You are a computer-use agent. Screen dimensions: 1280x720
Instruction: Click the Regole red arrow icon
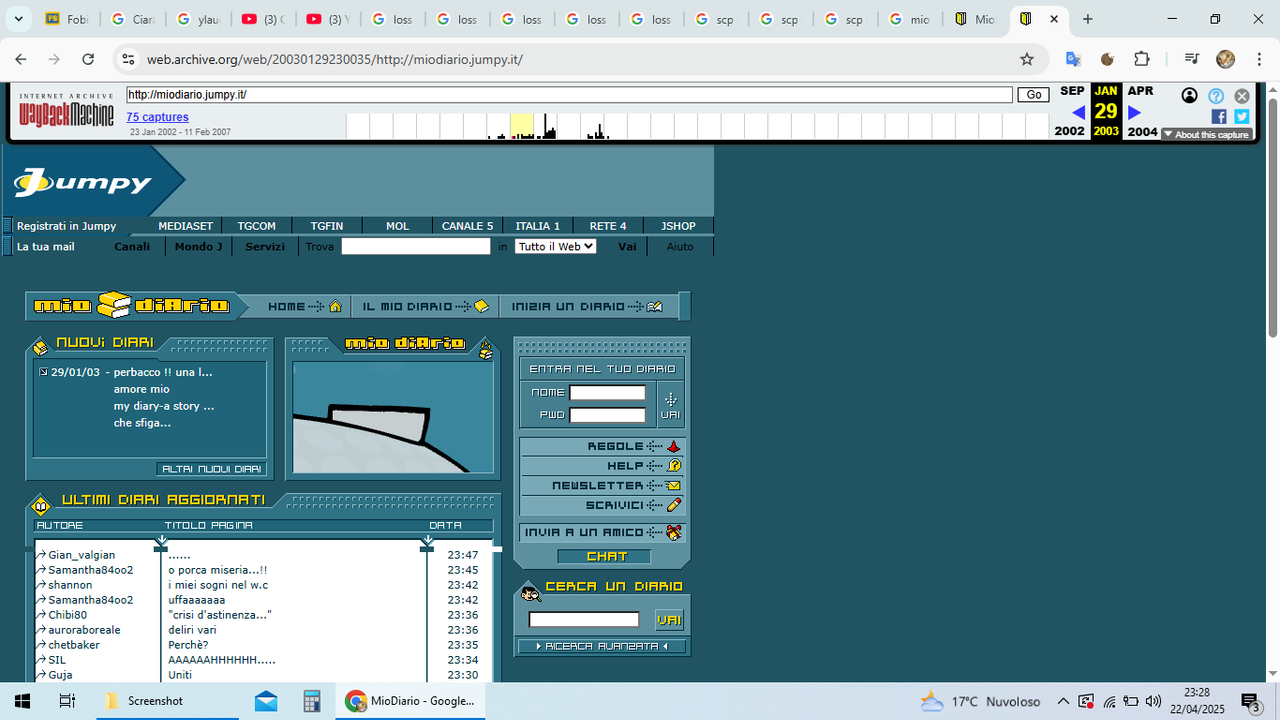673,446
